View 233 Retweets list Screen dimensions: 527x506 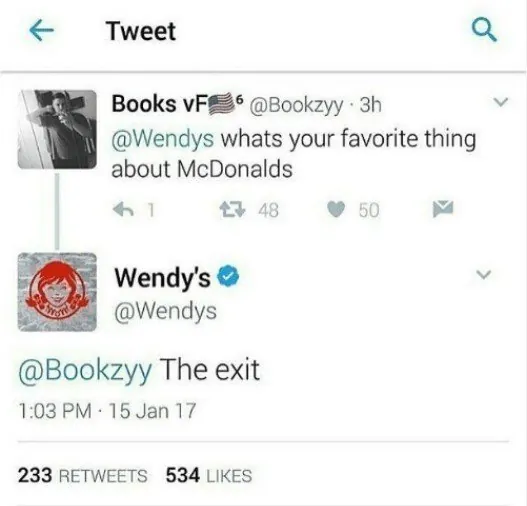83,475
